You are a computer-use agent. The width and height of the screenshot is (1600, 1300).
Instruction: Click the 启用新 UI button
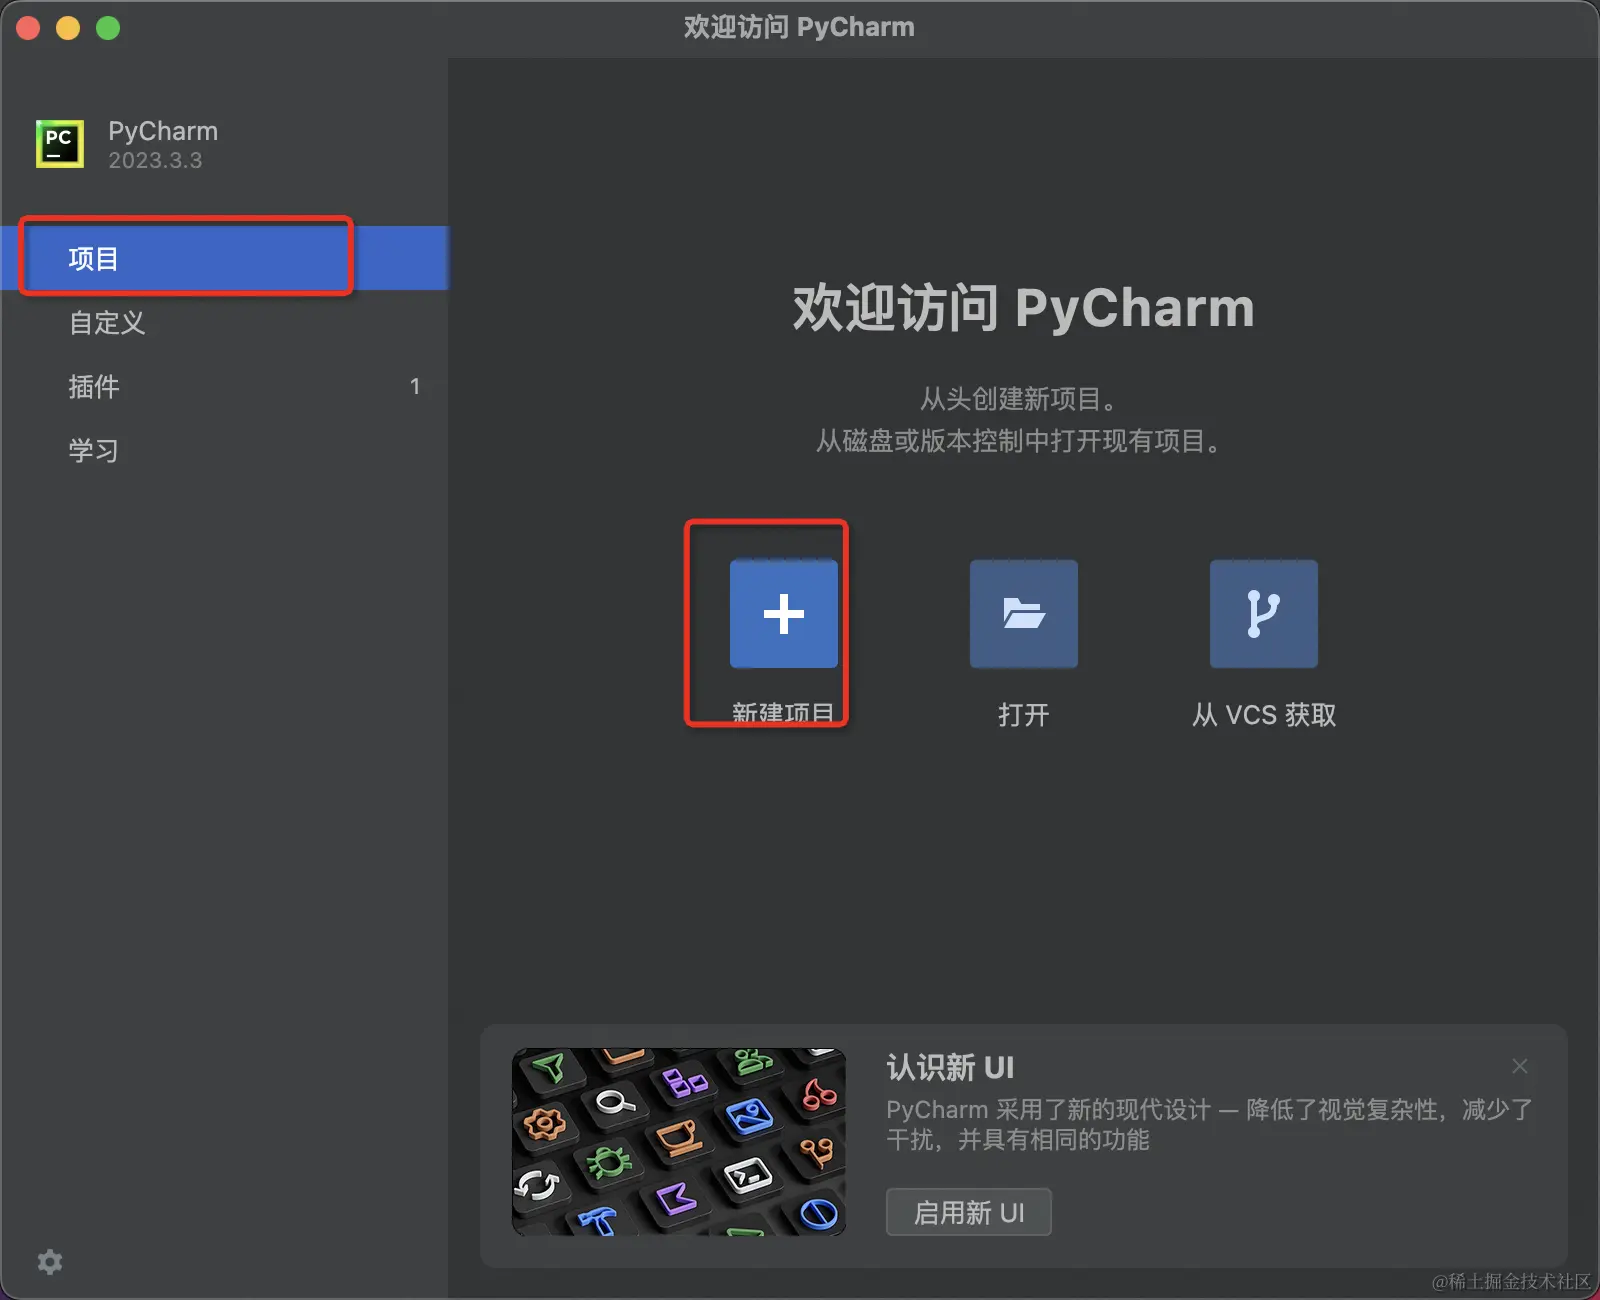tap(968, 1212)
